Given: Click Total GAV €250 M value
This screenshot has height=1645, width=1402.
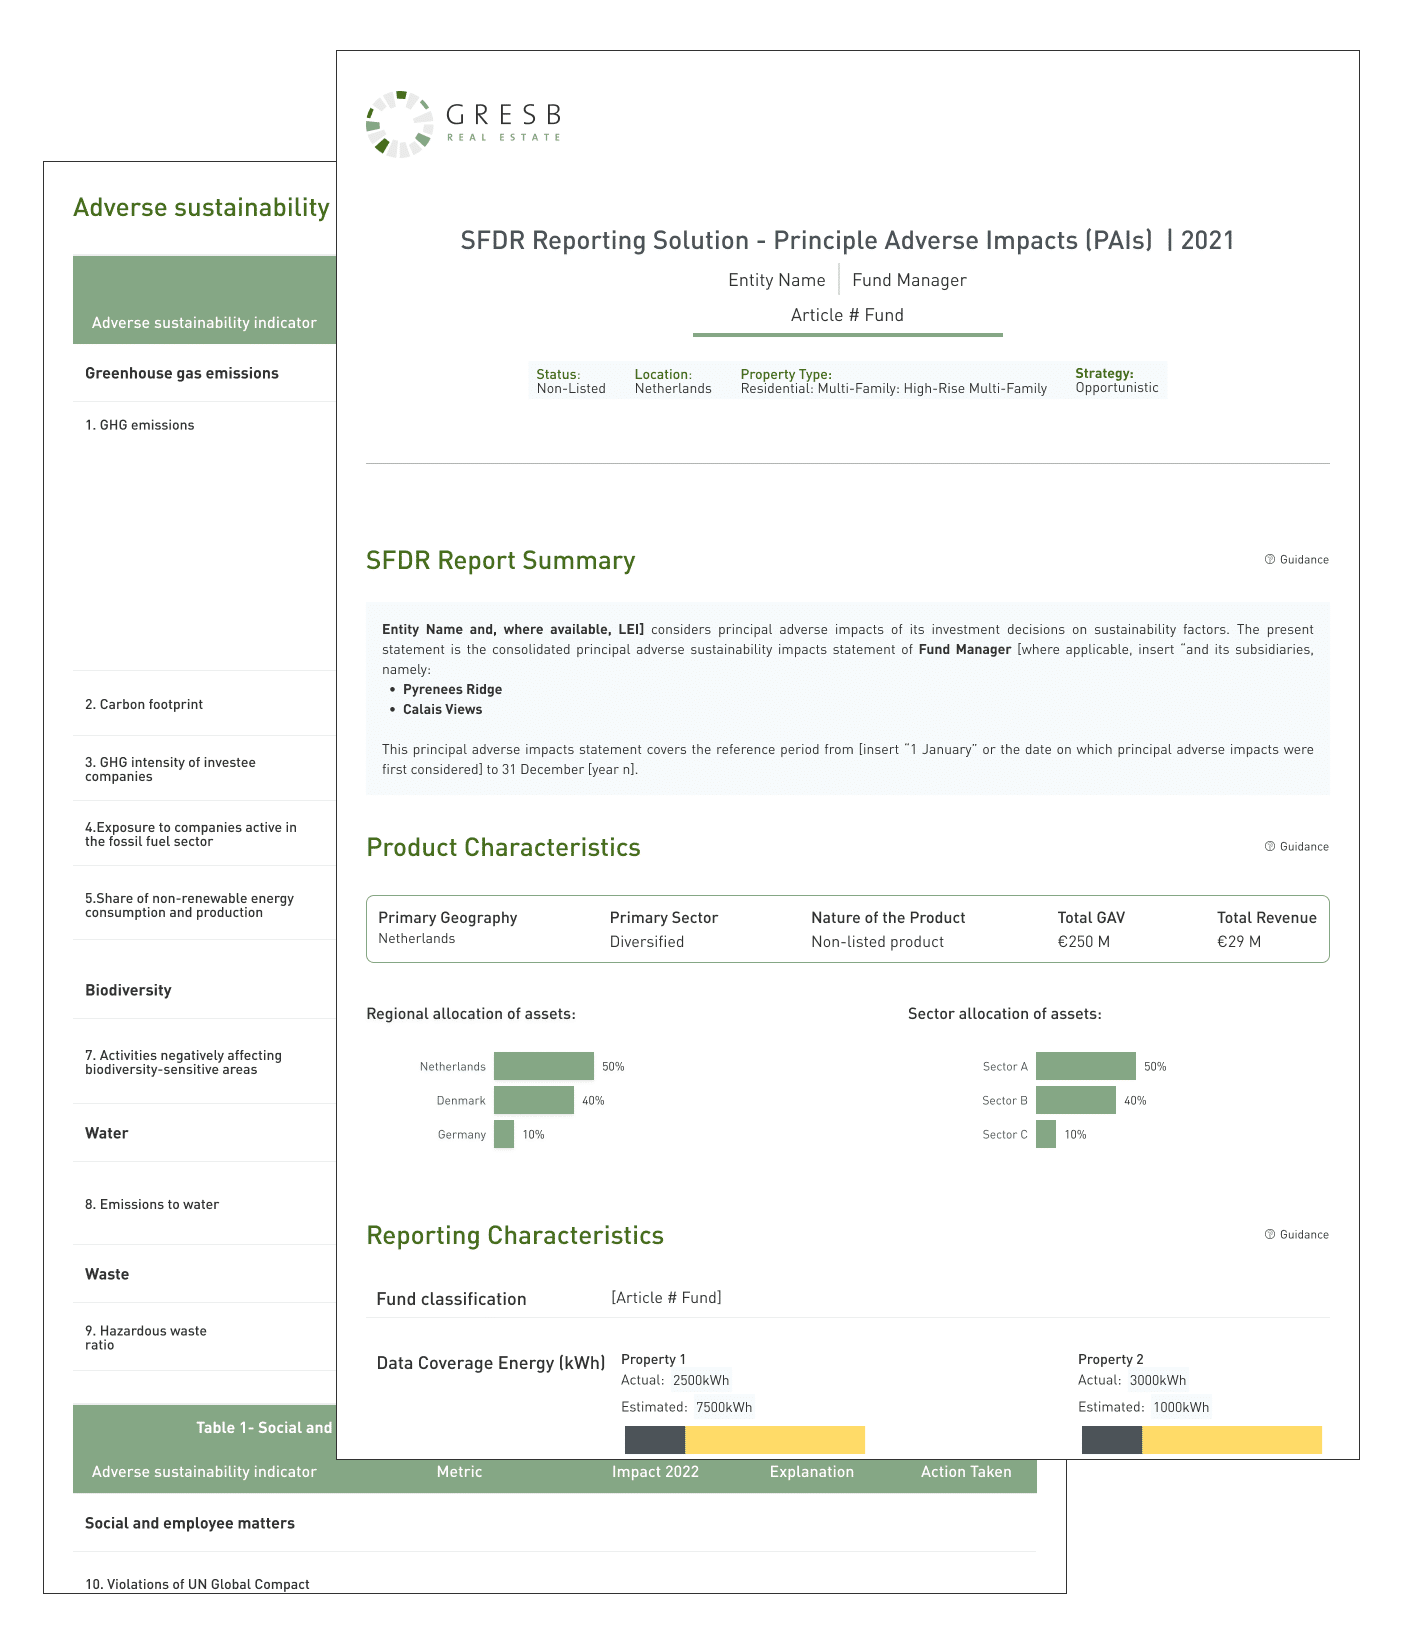Looking at the screenshot, I should point(1083,942).
